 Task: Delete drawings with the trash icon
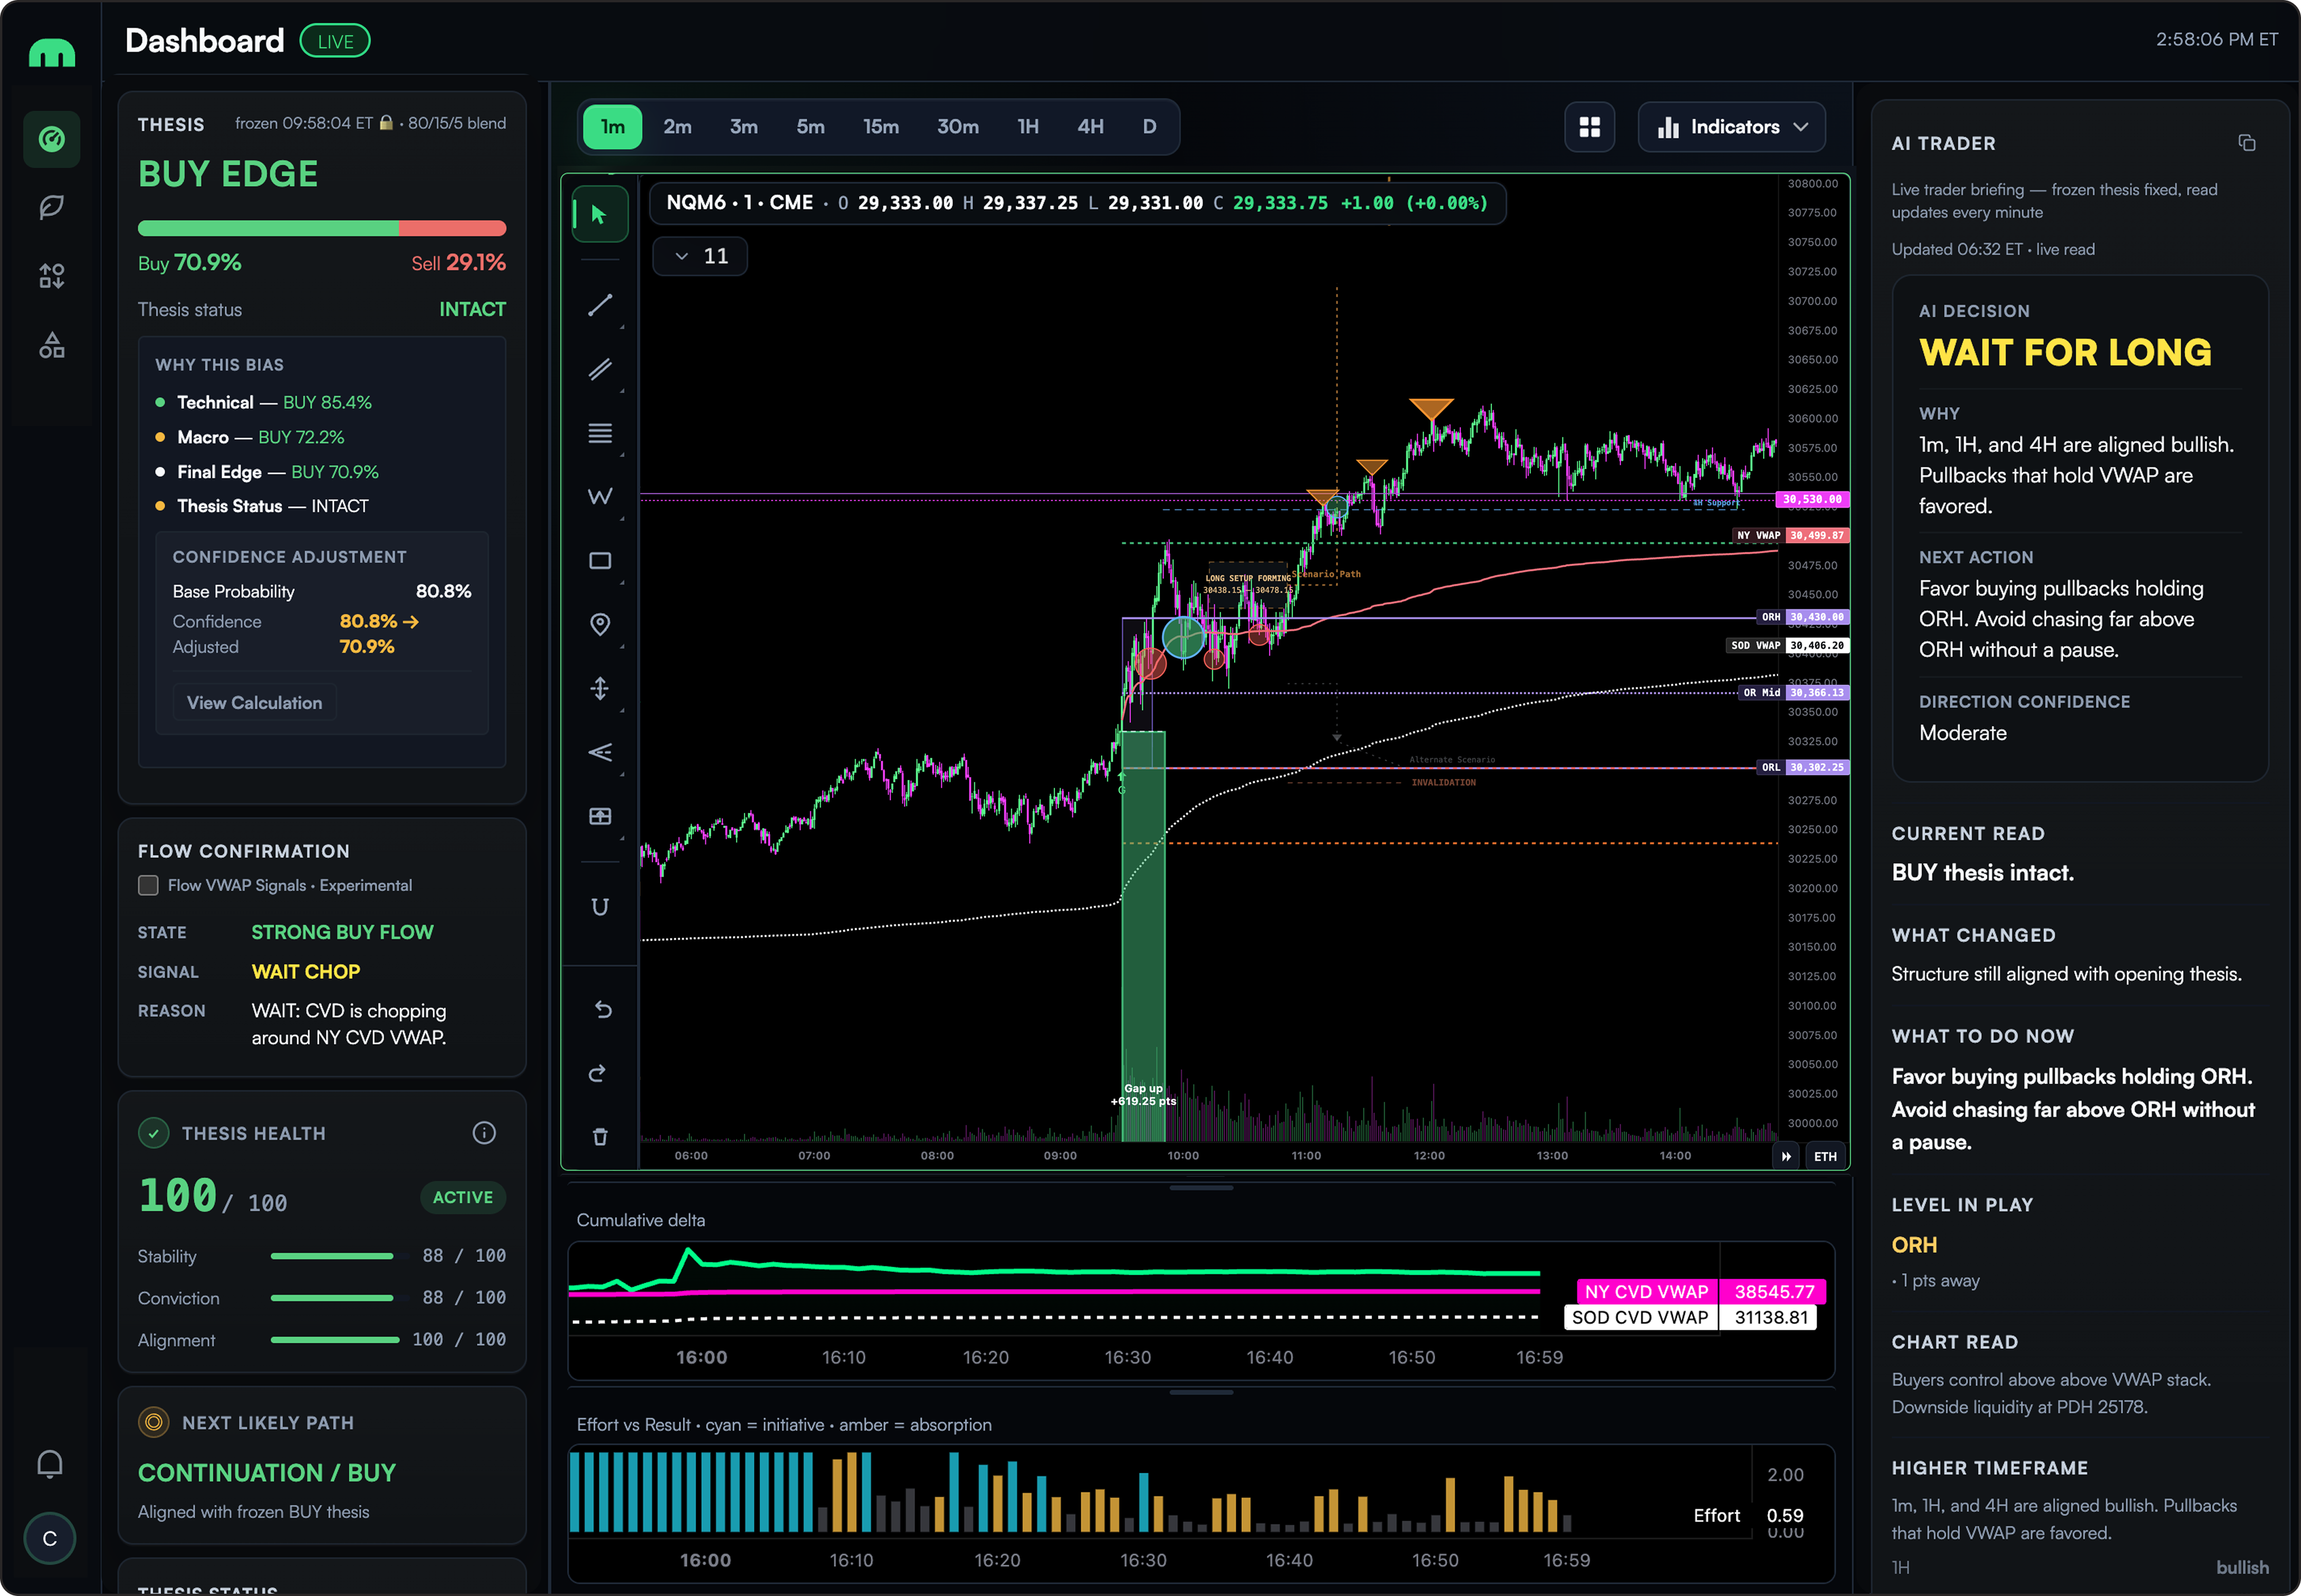(600, 1137)
